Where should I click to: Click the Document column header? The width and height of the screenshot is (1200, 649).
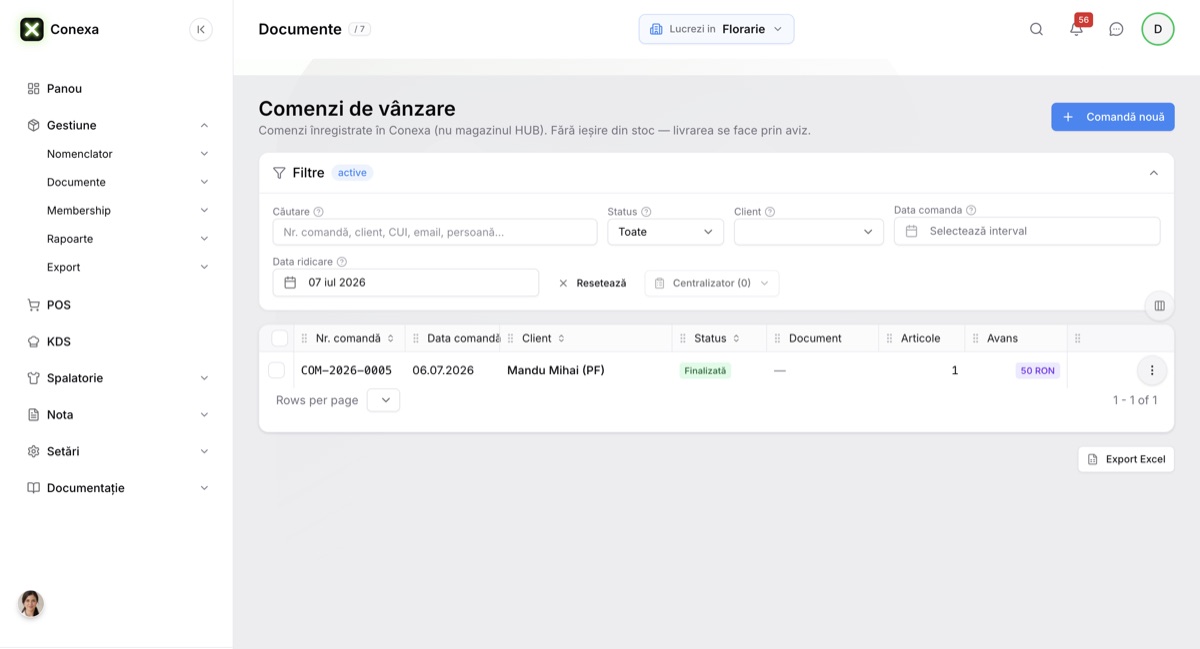815,339
